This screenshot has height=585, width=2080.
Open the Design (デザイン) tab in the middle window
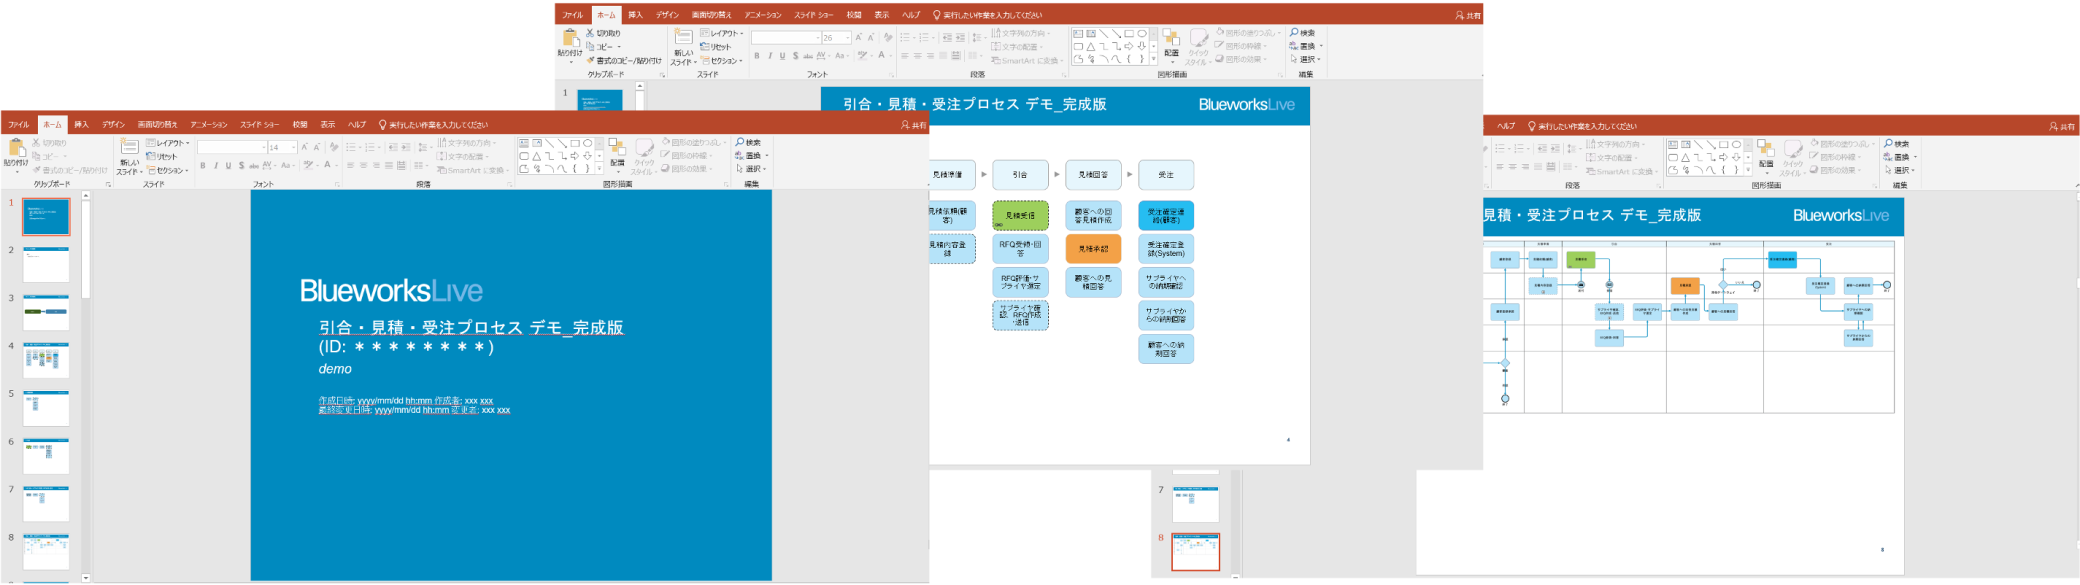667,15
